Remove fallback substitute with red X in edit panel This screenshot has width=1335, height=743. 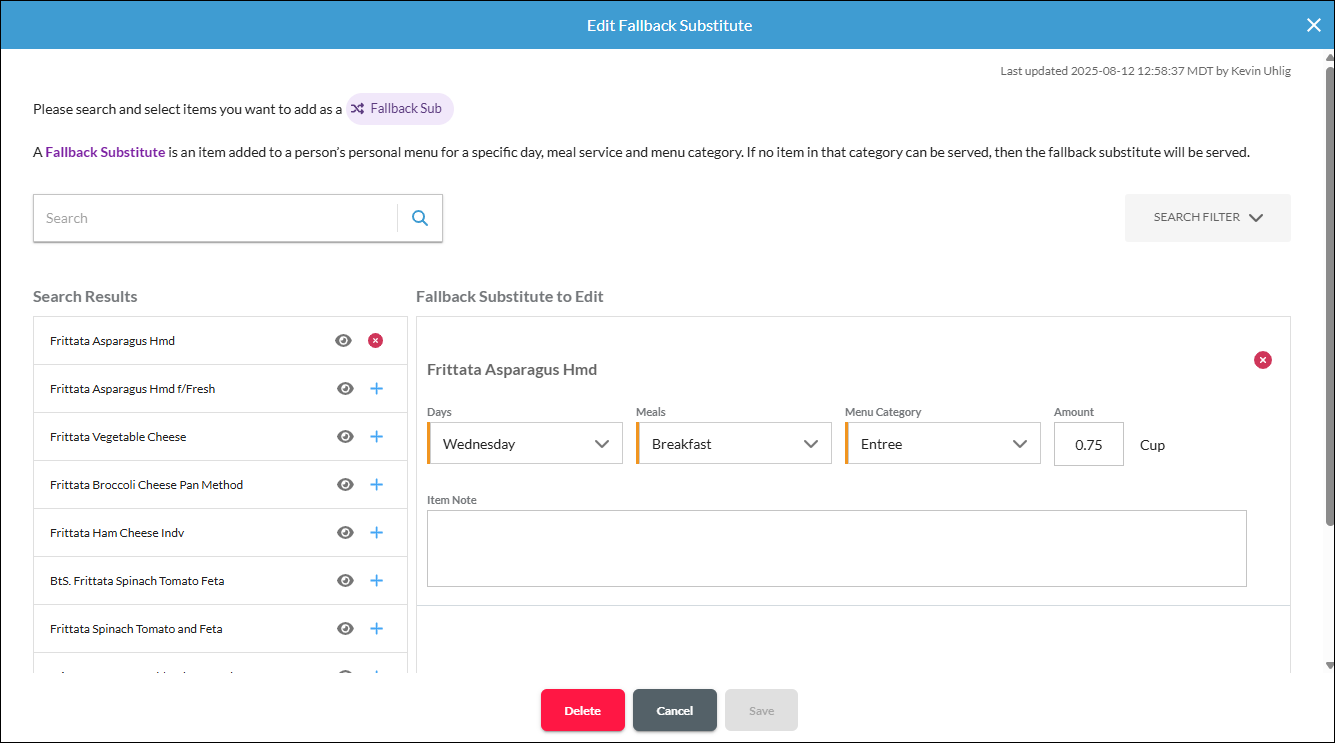(1263, 360)
